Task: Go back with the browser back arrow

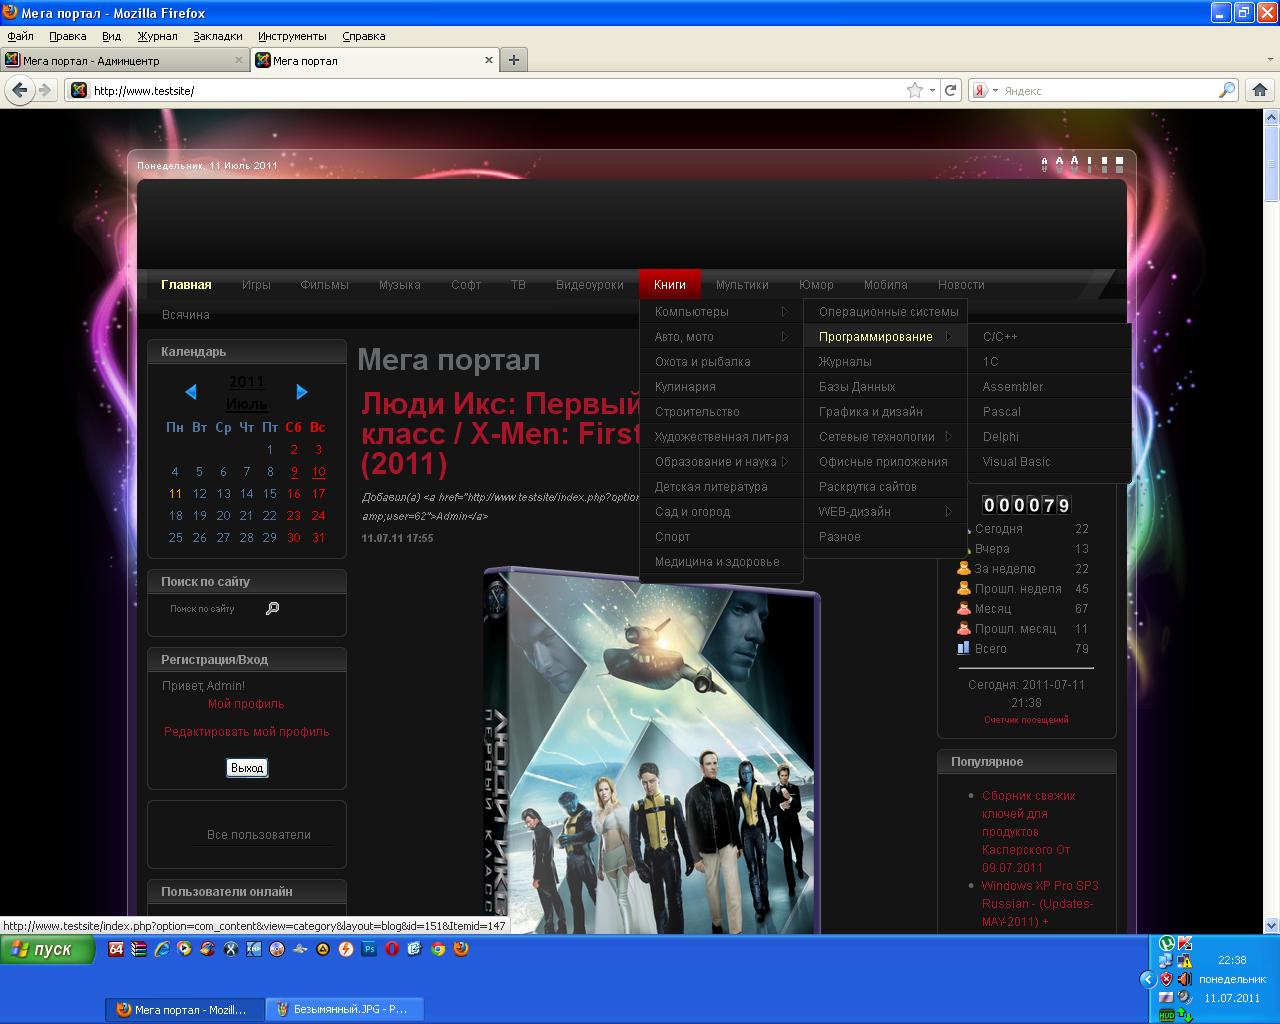Action: [x=19, y=90]
